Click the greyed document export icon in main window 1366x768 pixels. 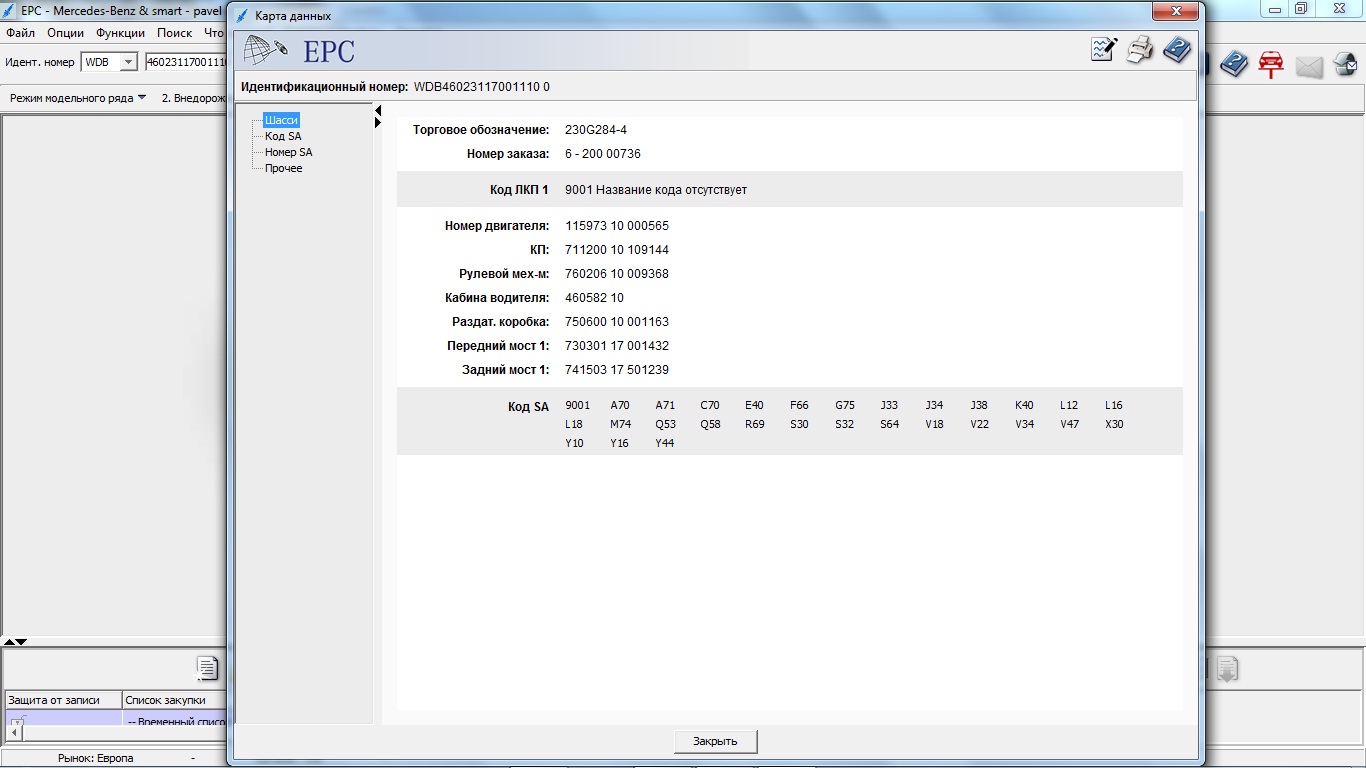[x=1228, y=669]
